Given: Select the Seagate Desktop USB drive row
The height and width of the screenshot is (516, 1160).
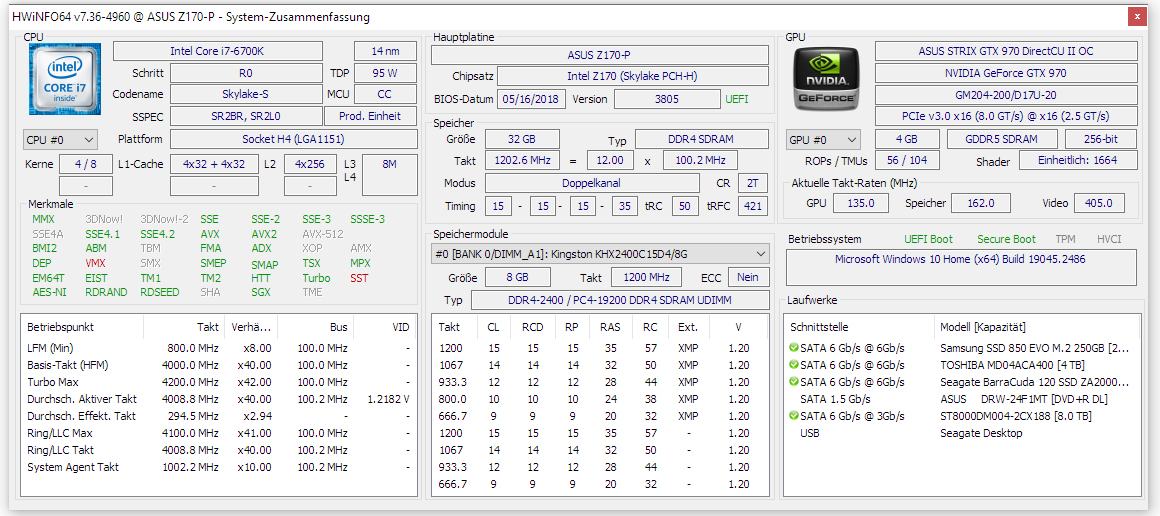Looking at the screenshot, I should pos(961,433).
